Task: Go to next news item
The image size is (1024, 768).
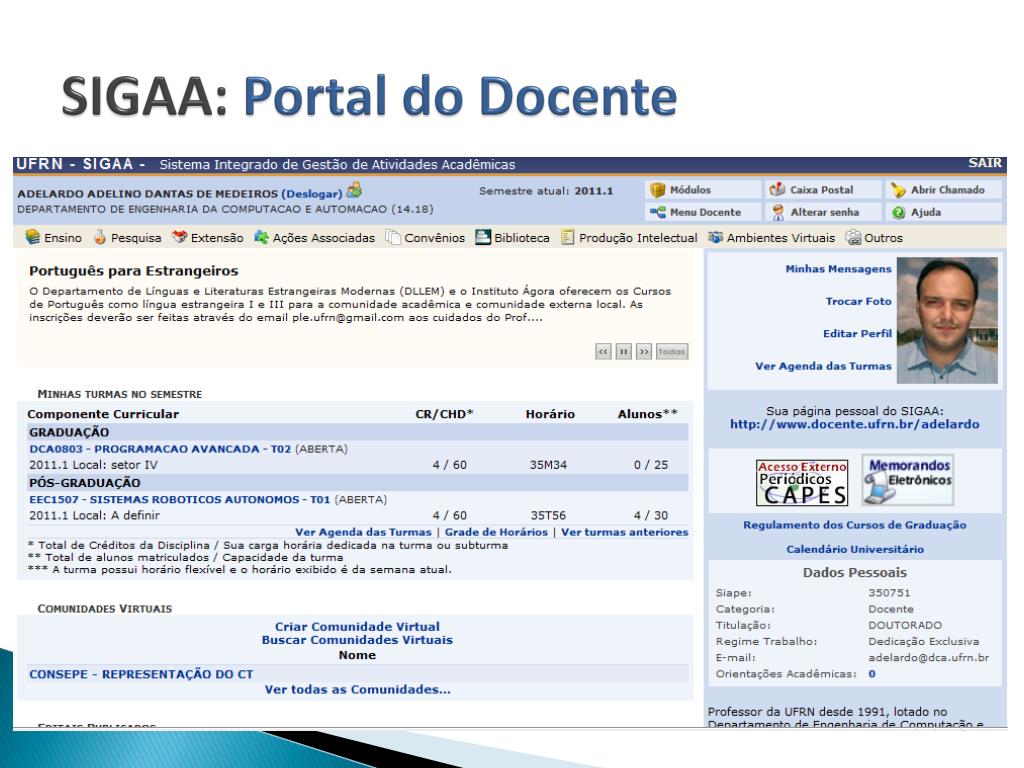Action: (644, 352)
